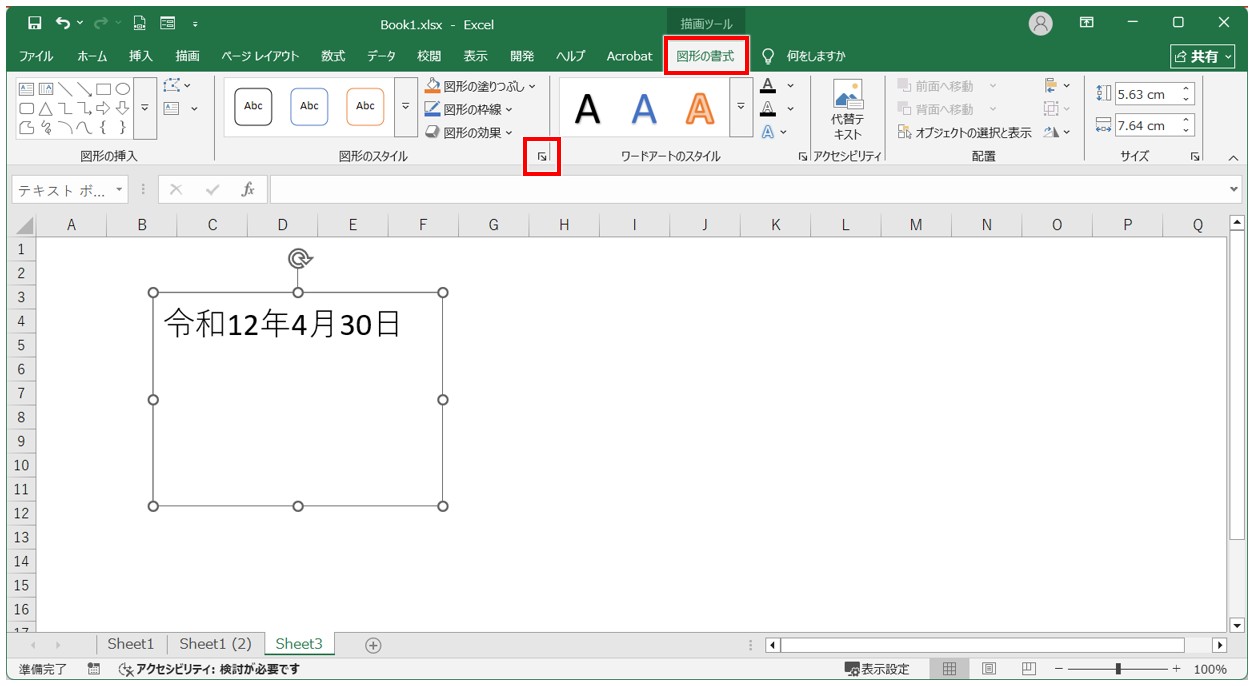Expand the formula bar chevron
This screenshot has width=1253, height=686.
coord(1234,189)
